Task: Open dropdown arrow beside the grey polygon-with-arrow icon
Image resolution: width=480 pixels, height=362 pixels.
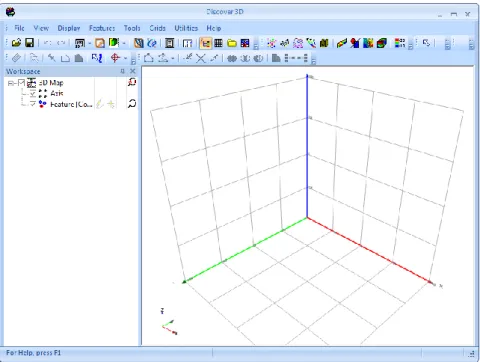Action: (173, 58)
